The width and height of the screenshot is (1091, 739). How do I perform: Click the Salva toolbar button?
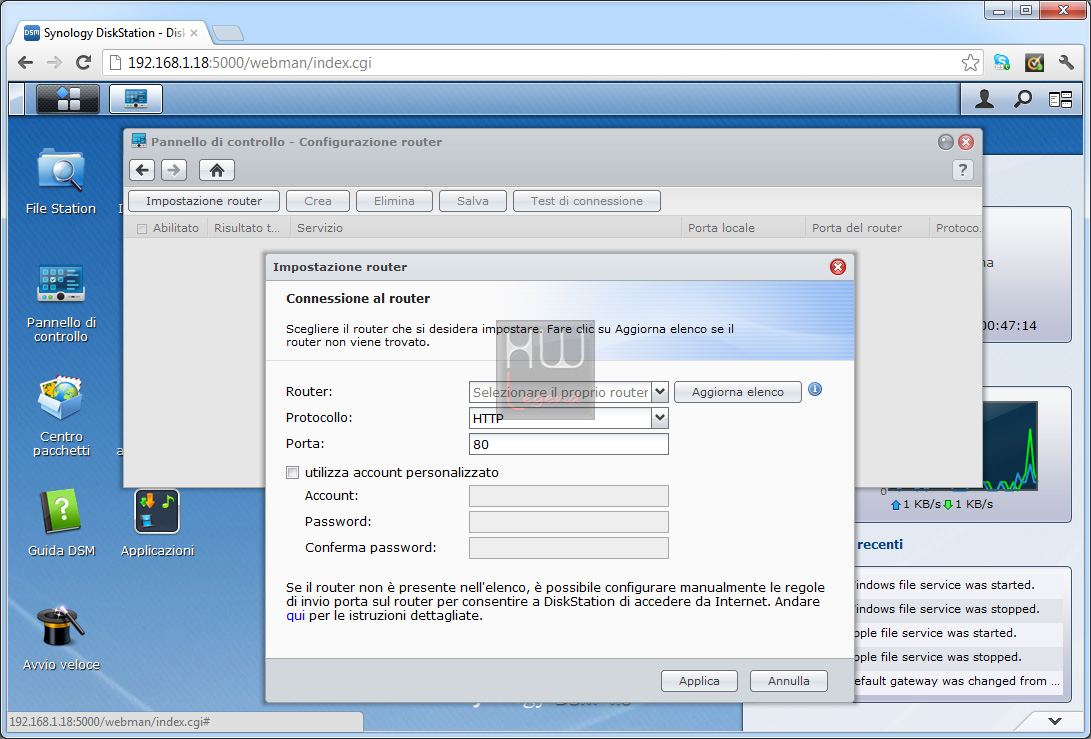472,201
